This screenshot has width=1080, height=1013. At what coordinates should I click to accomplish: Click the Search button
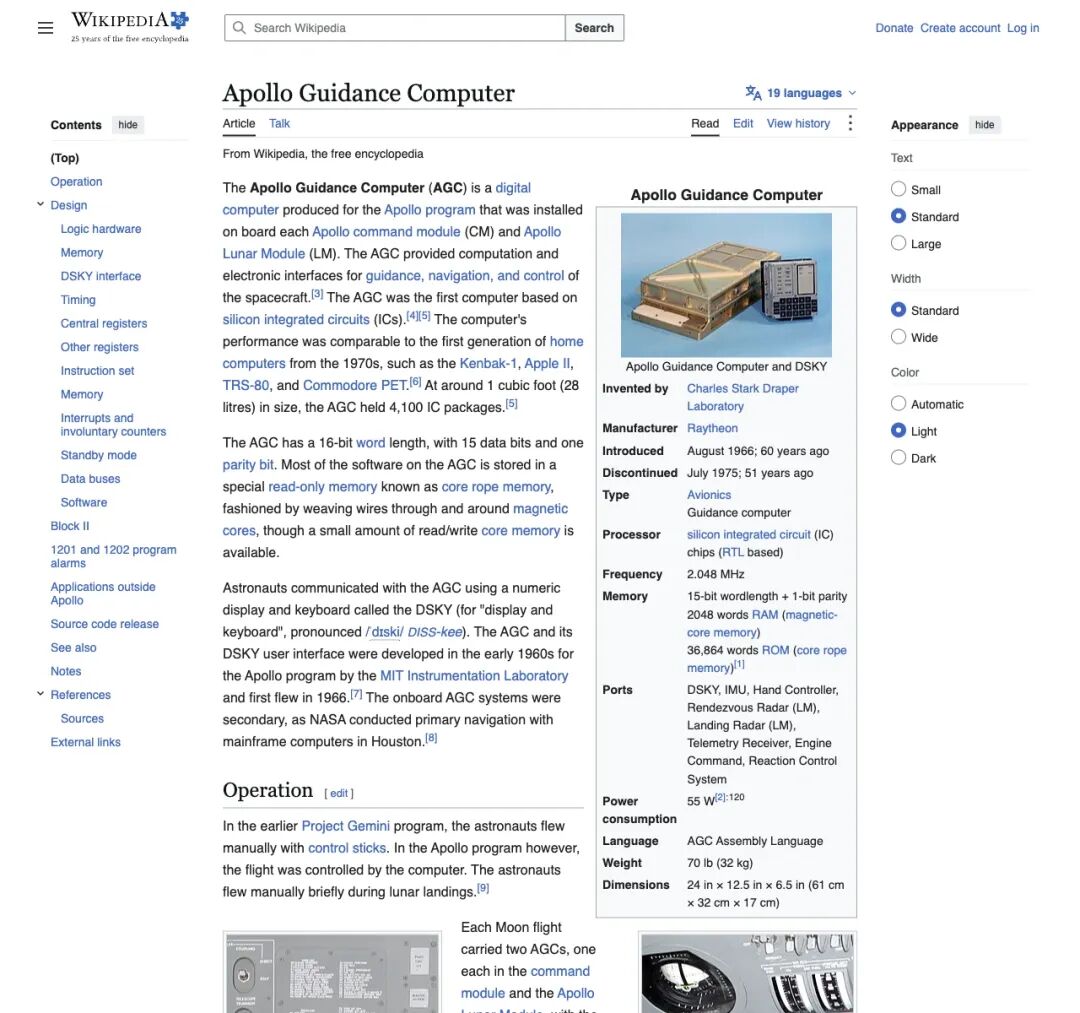[594, 28]
